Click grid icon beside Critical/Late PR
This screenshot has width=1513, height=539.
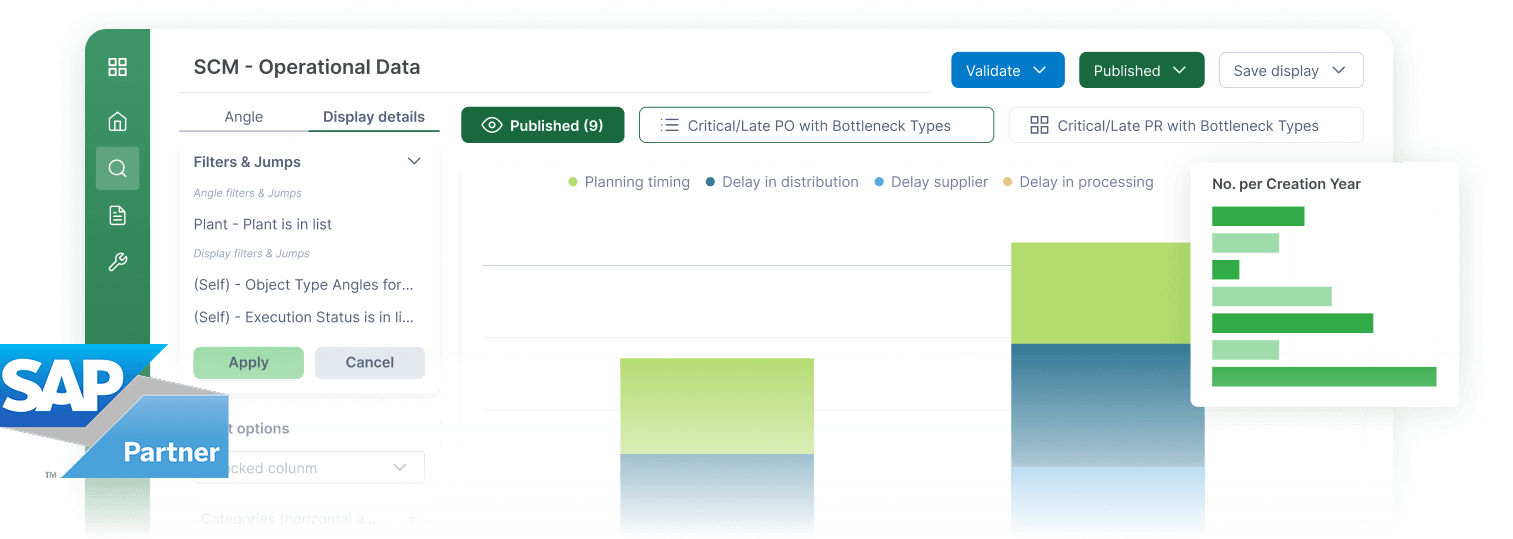pyautogui.click(x=1039, y=126)
